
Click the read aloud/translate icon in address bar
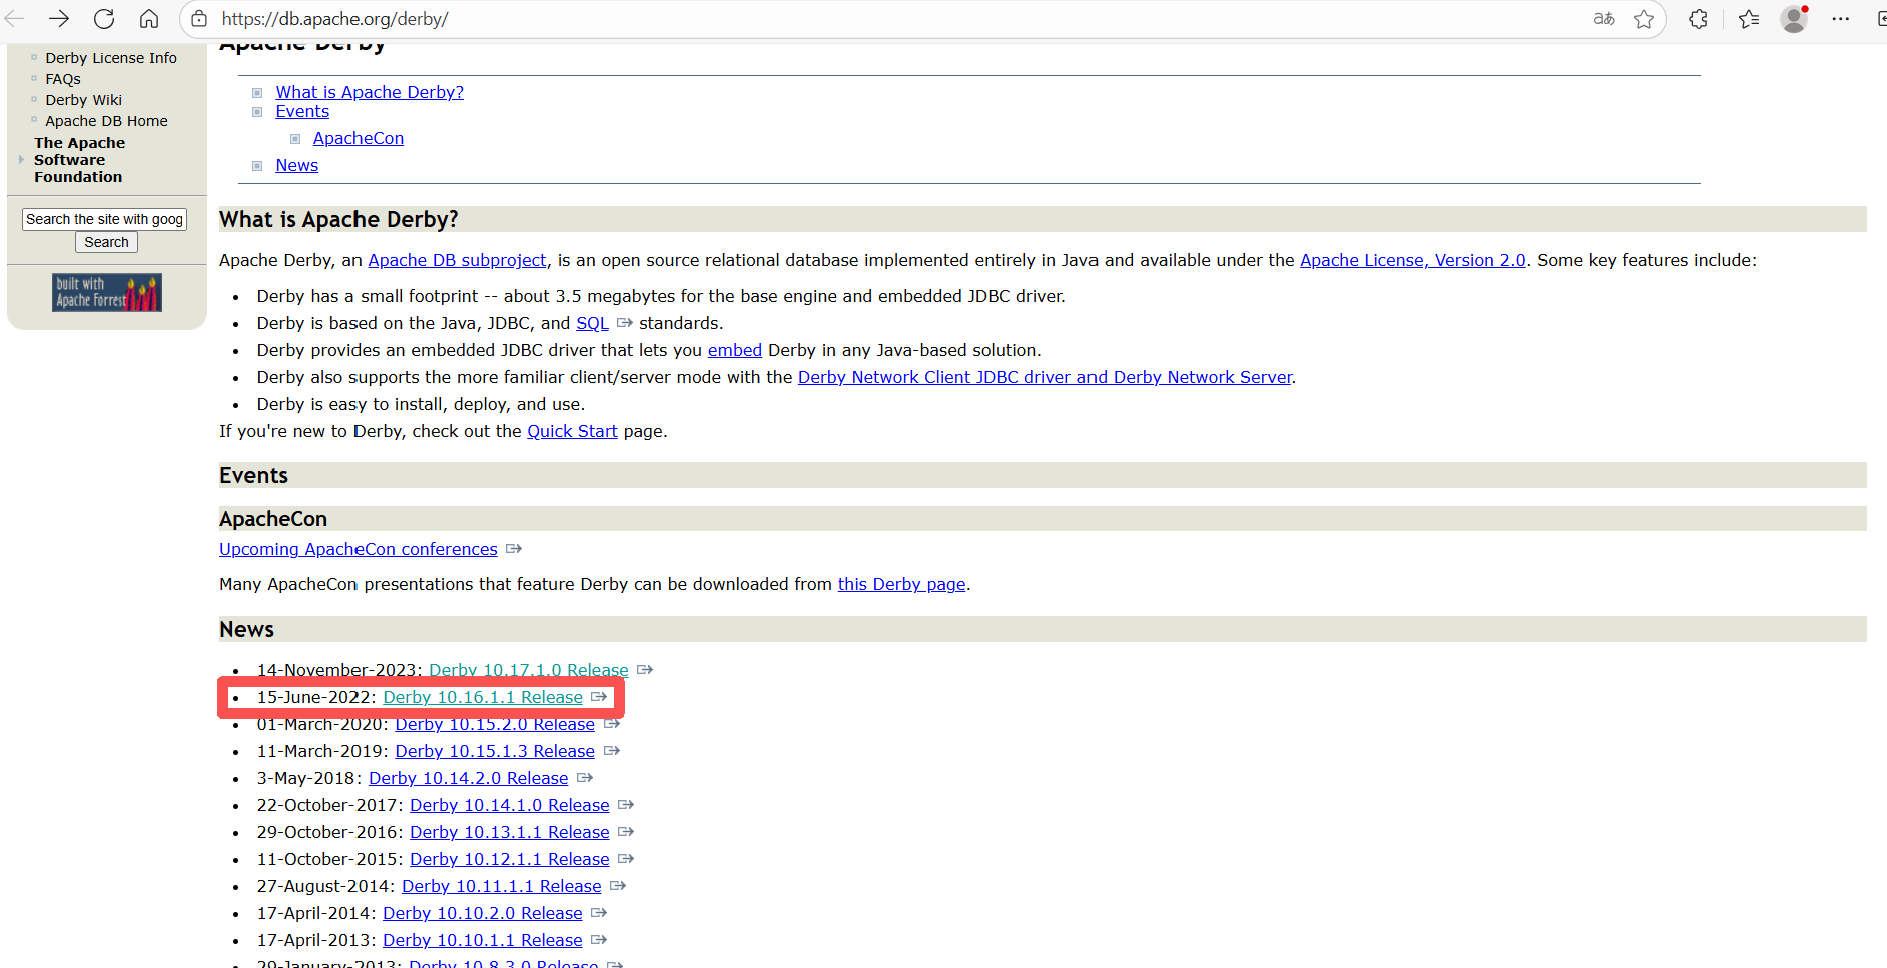pyautogui.click(x=1604, y=19)
